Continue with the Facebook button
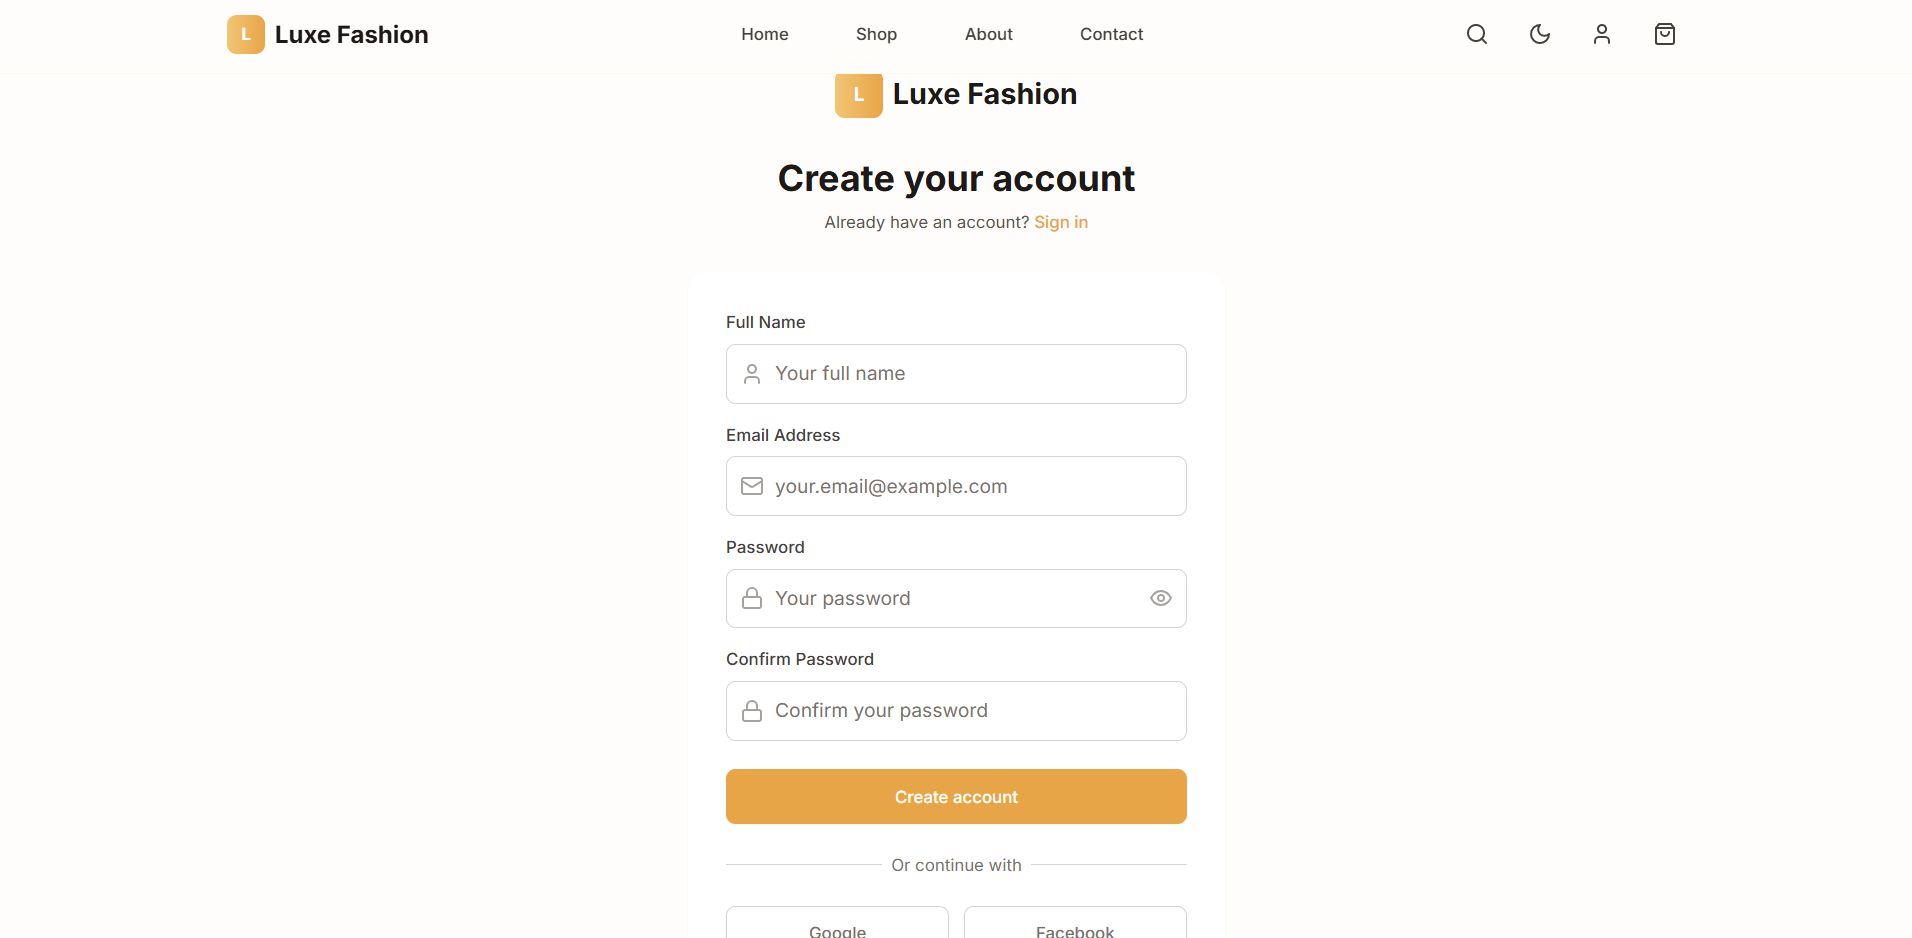 point(1075,925)
